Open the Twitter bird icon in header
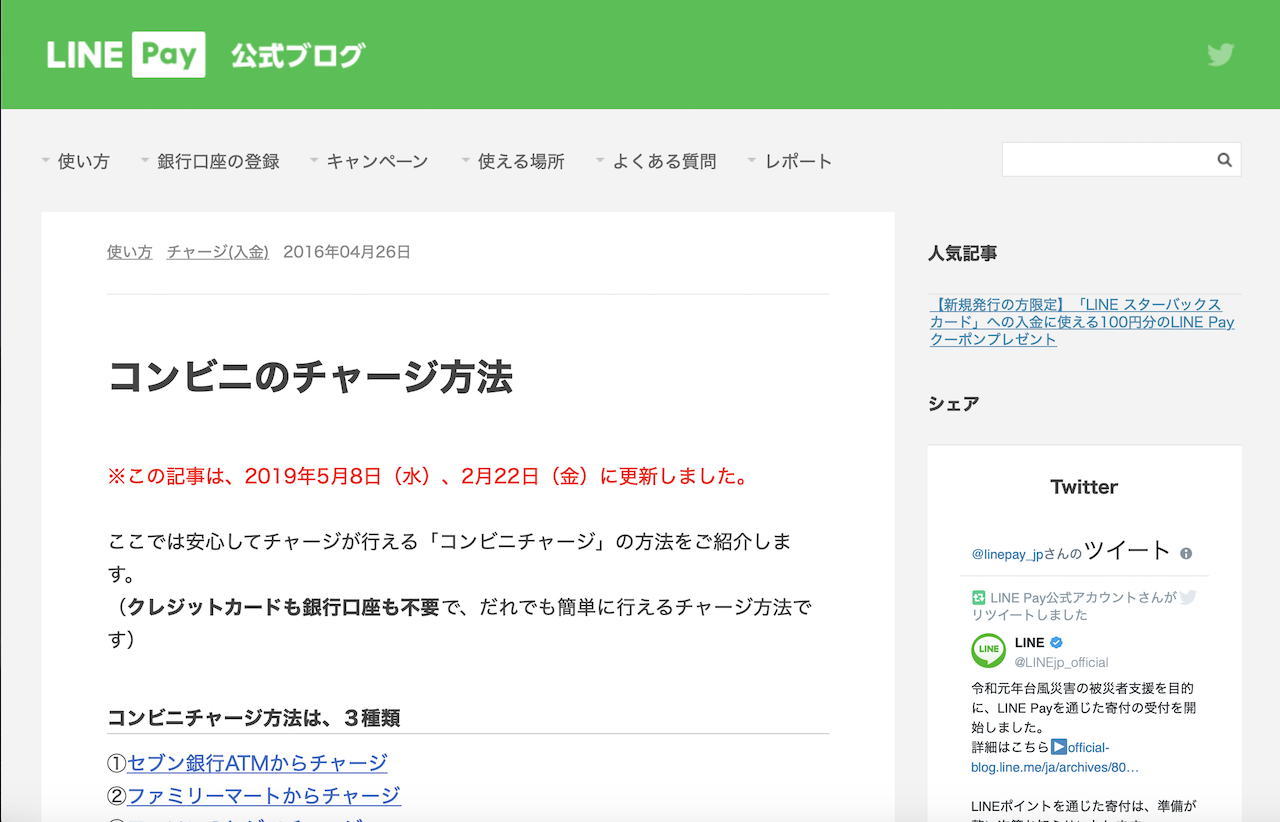Image resolution: width=1280 pixels, height=822 pixels. pos(1220,55)
